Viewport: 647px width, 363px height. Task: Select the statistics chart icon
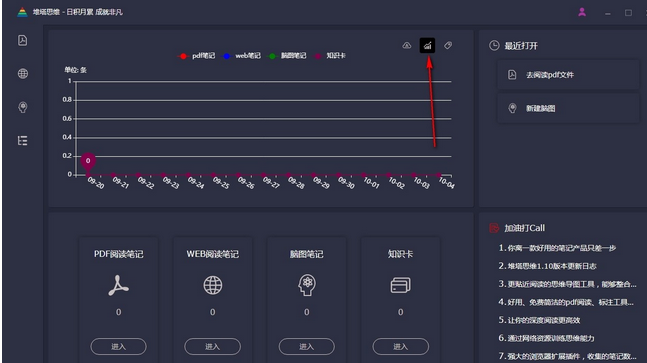[x=427, y=45]
